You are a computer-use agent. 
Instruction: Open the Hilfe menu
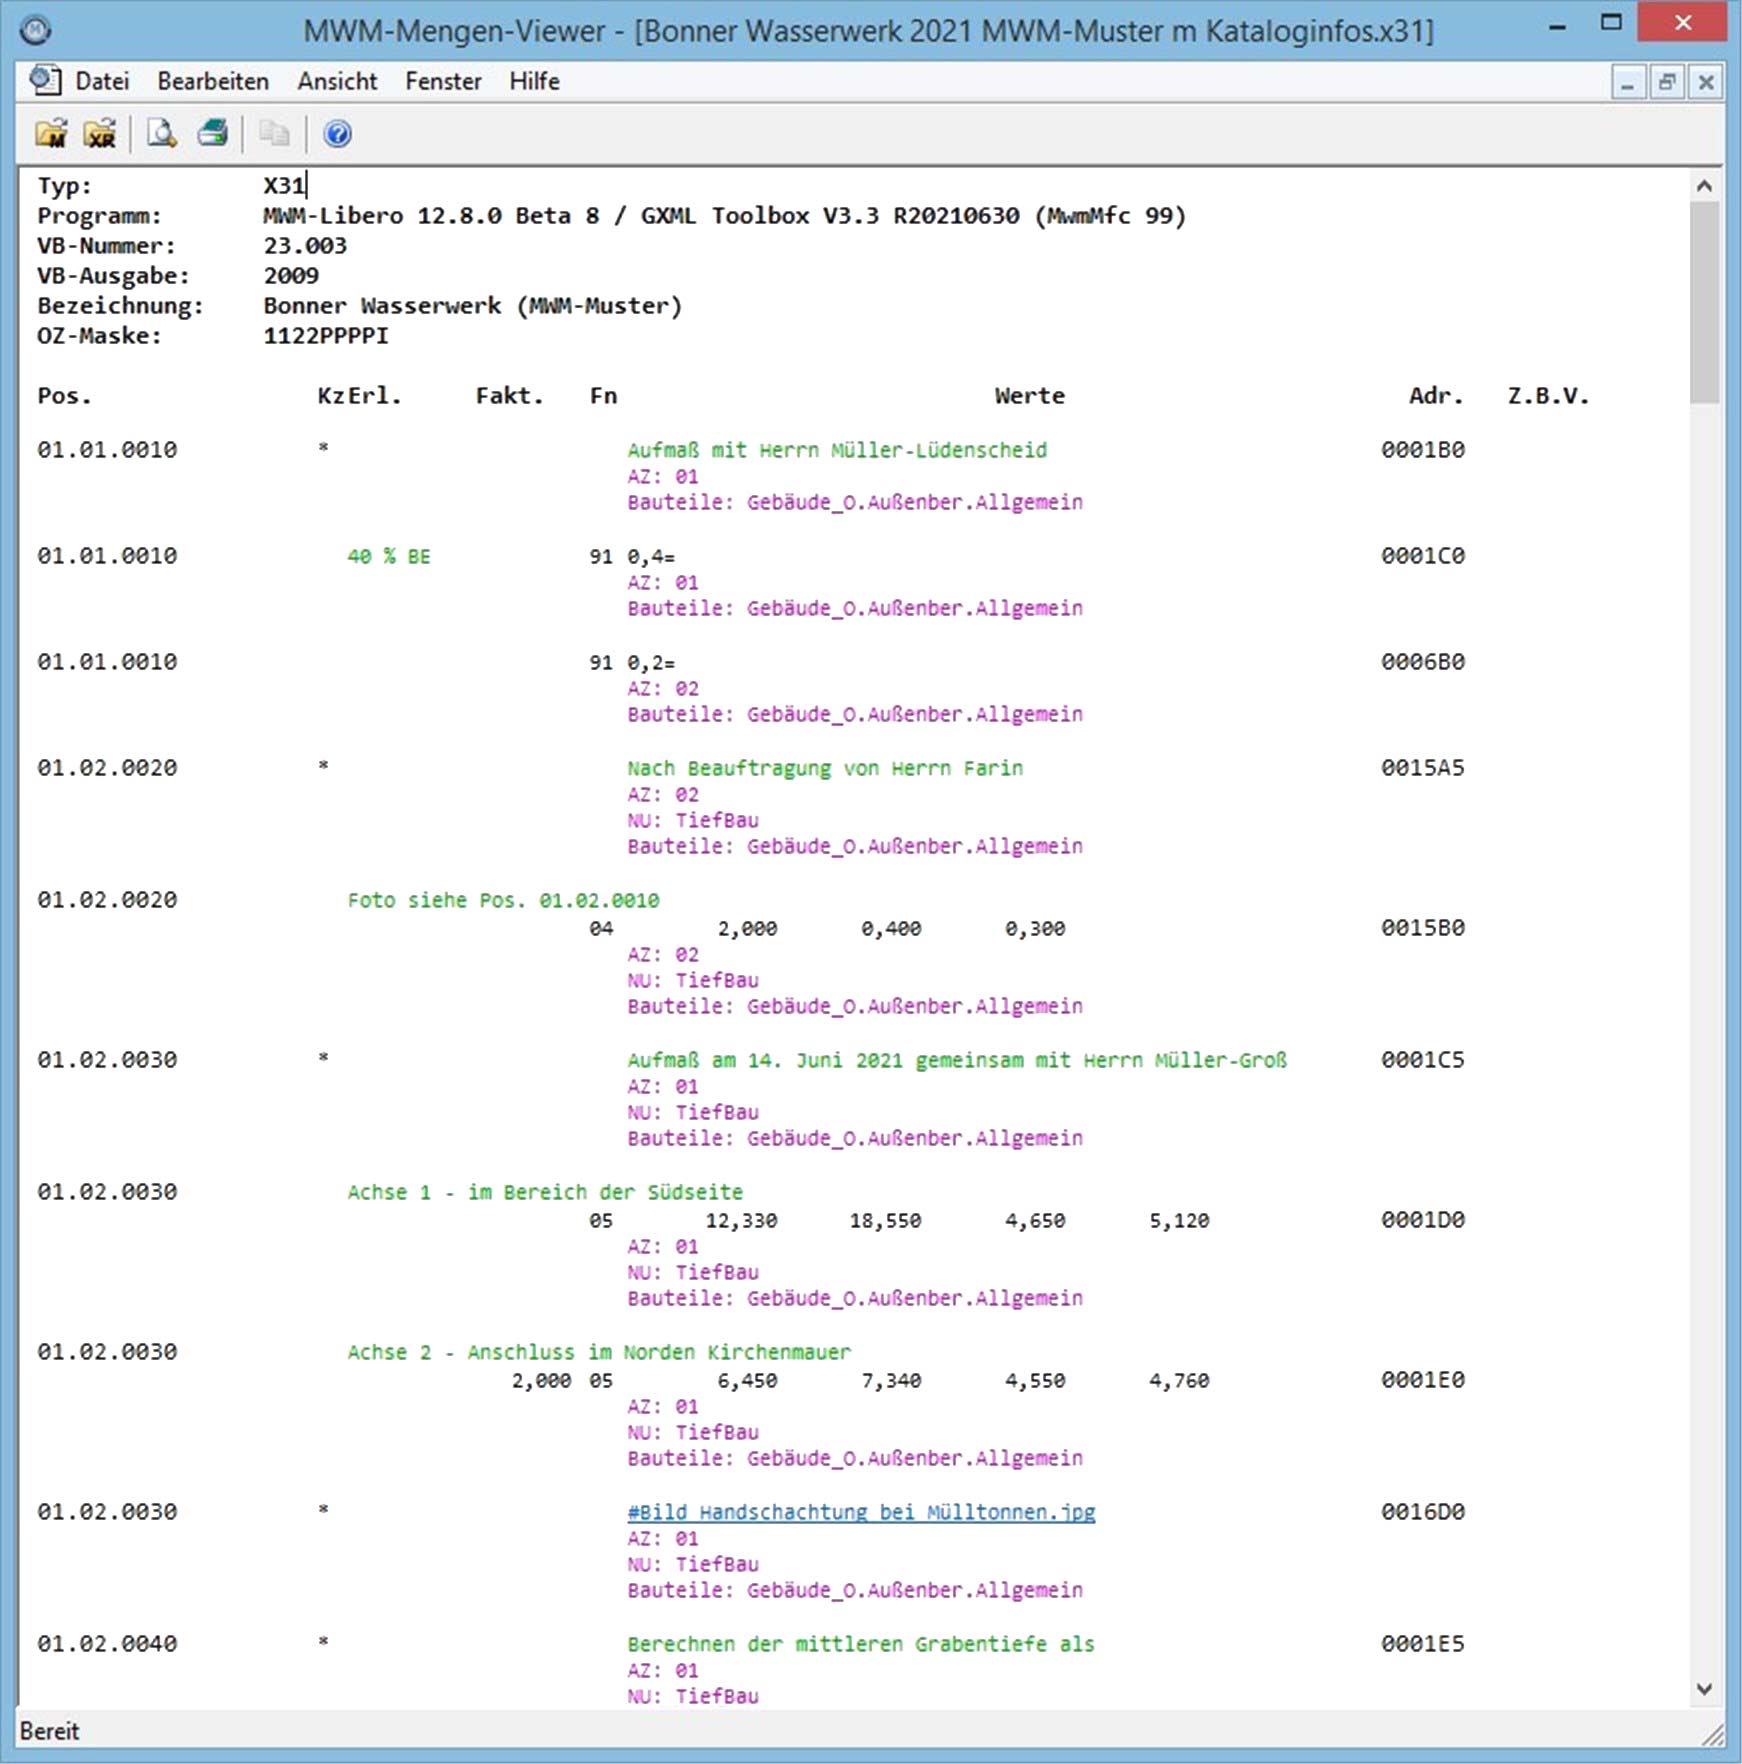click(534, 81)
